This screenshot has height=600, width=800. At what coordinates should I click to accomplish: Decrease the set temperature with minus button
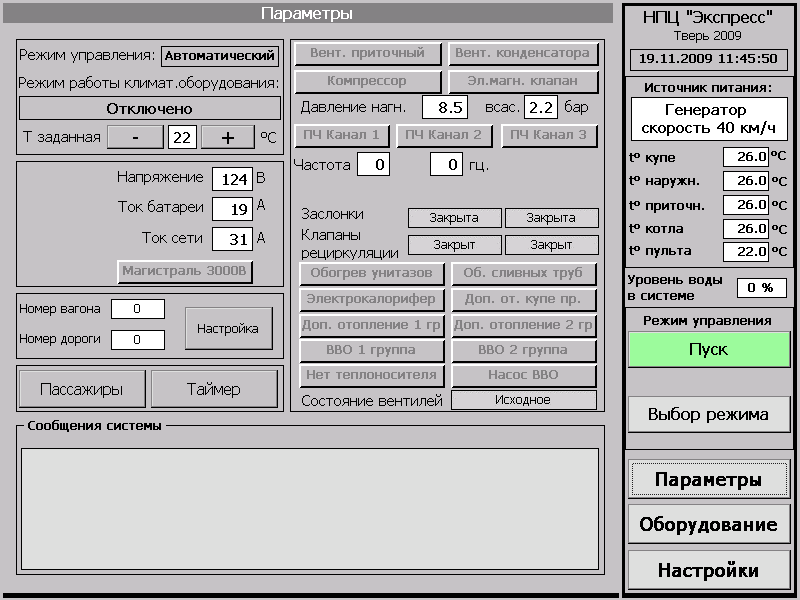click(134, 137)
